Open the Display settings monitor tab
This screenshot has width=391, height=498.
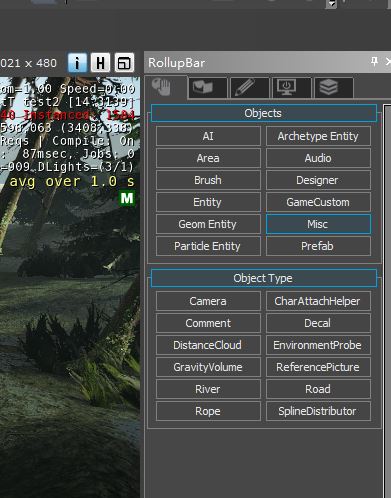pos(291,88)
